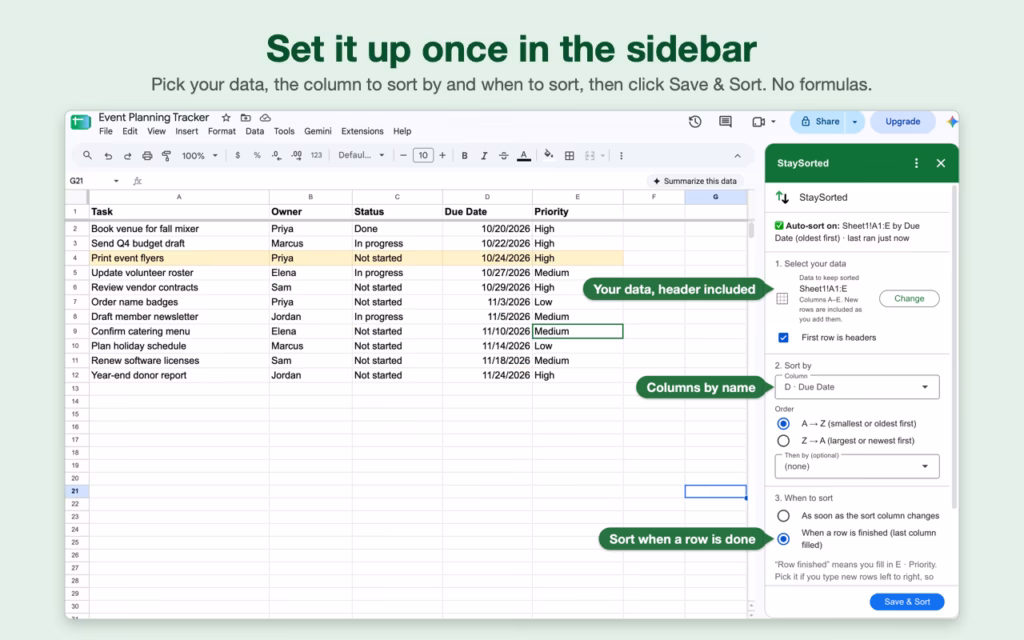Click the Share button
This screenshot has width=1024, height=640.
pyautogui.click(x=820, y=121)
